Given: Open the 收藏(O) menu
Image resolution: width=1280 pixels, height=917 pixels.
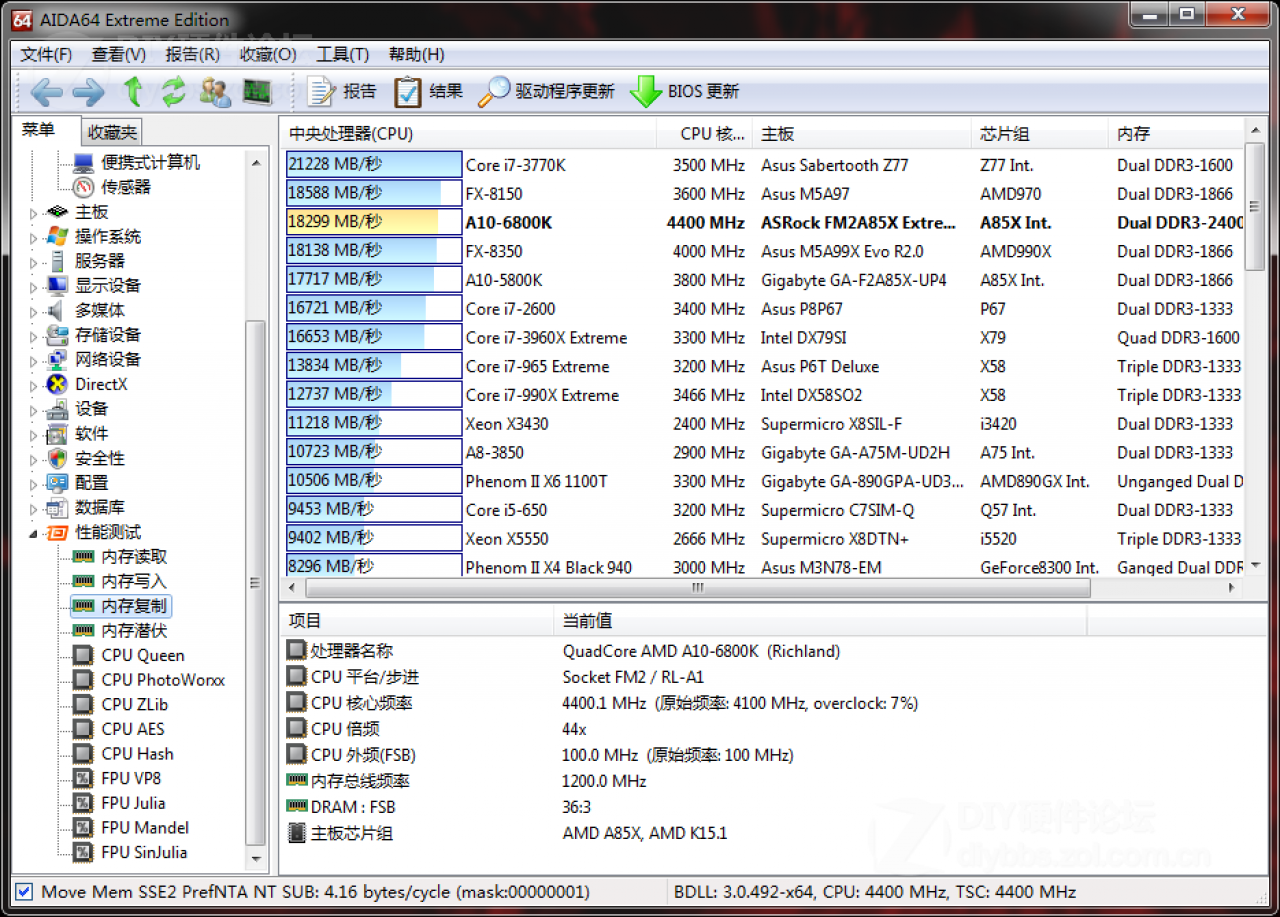Looking at the screenshot, I should click(x=268, y=54).
